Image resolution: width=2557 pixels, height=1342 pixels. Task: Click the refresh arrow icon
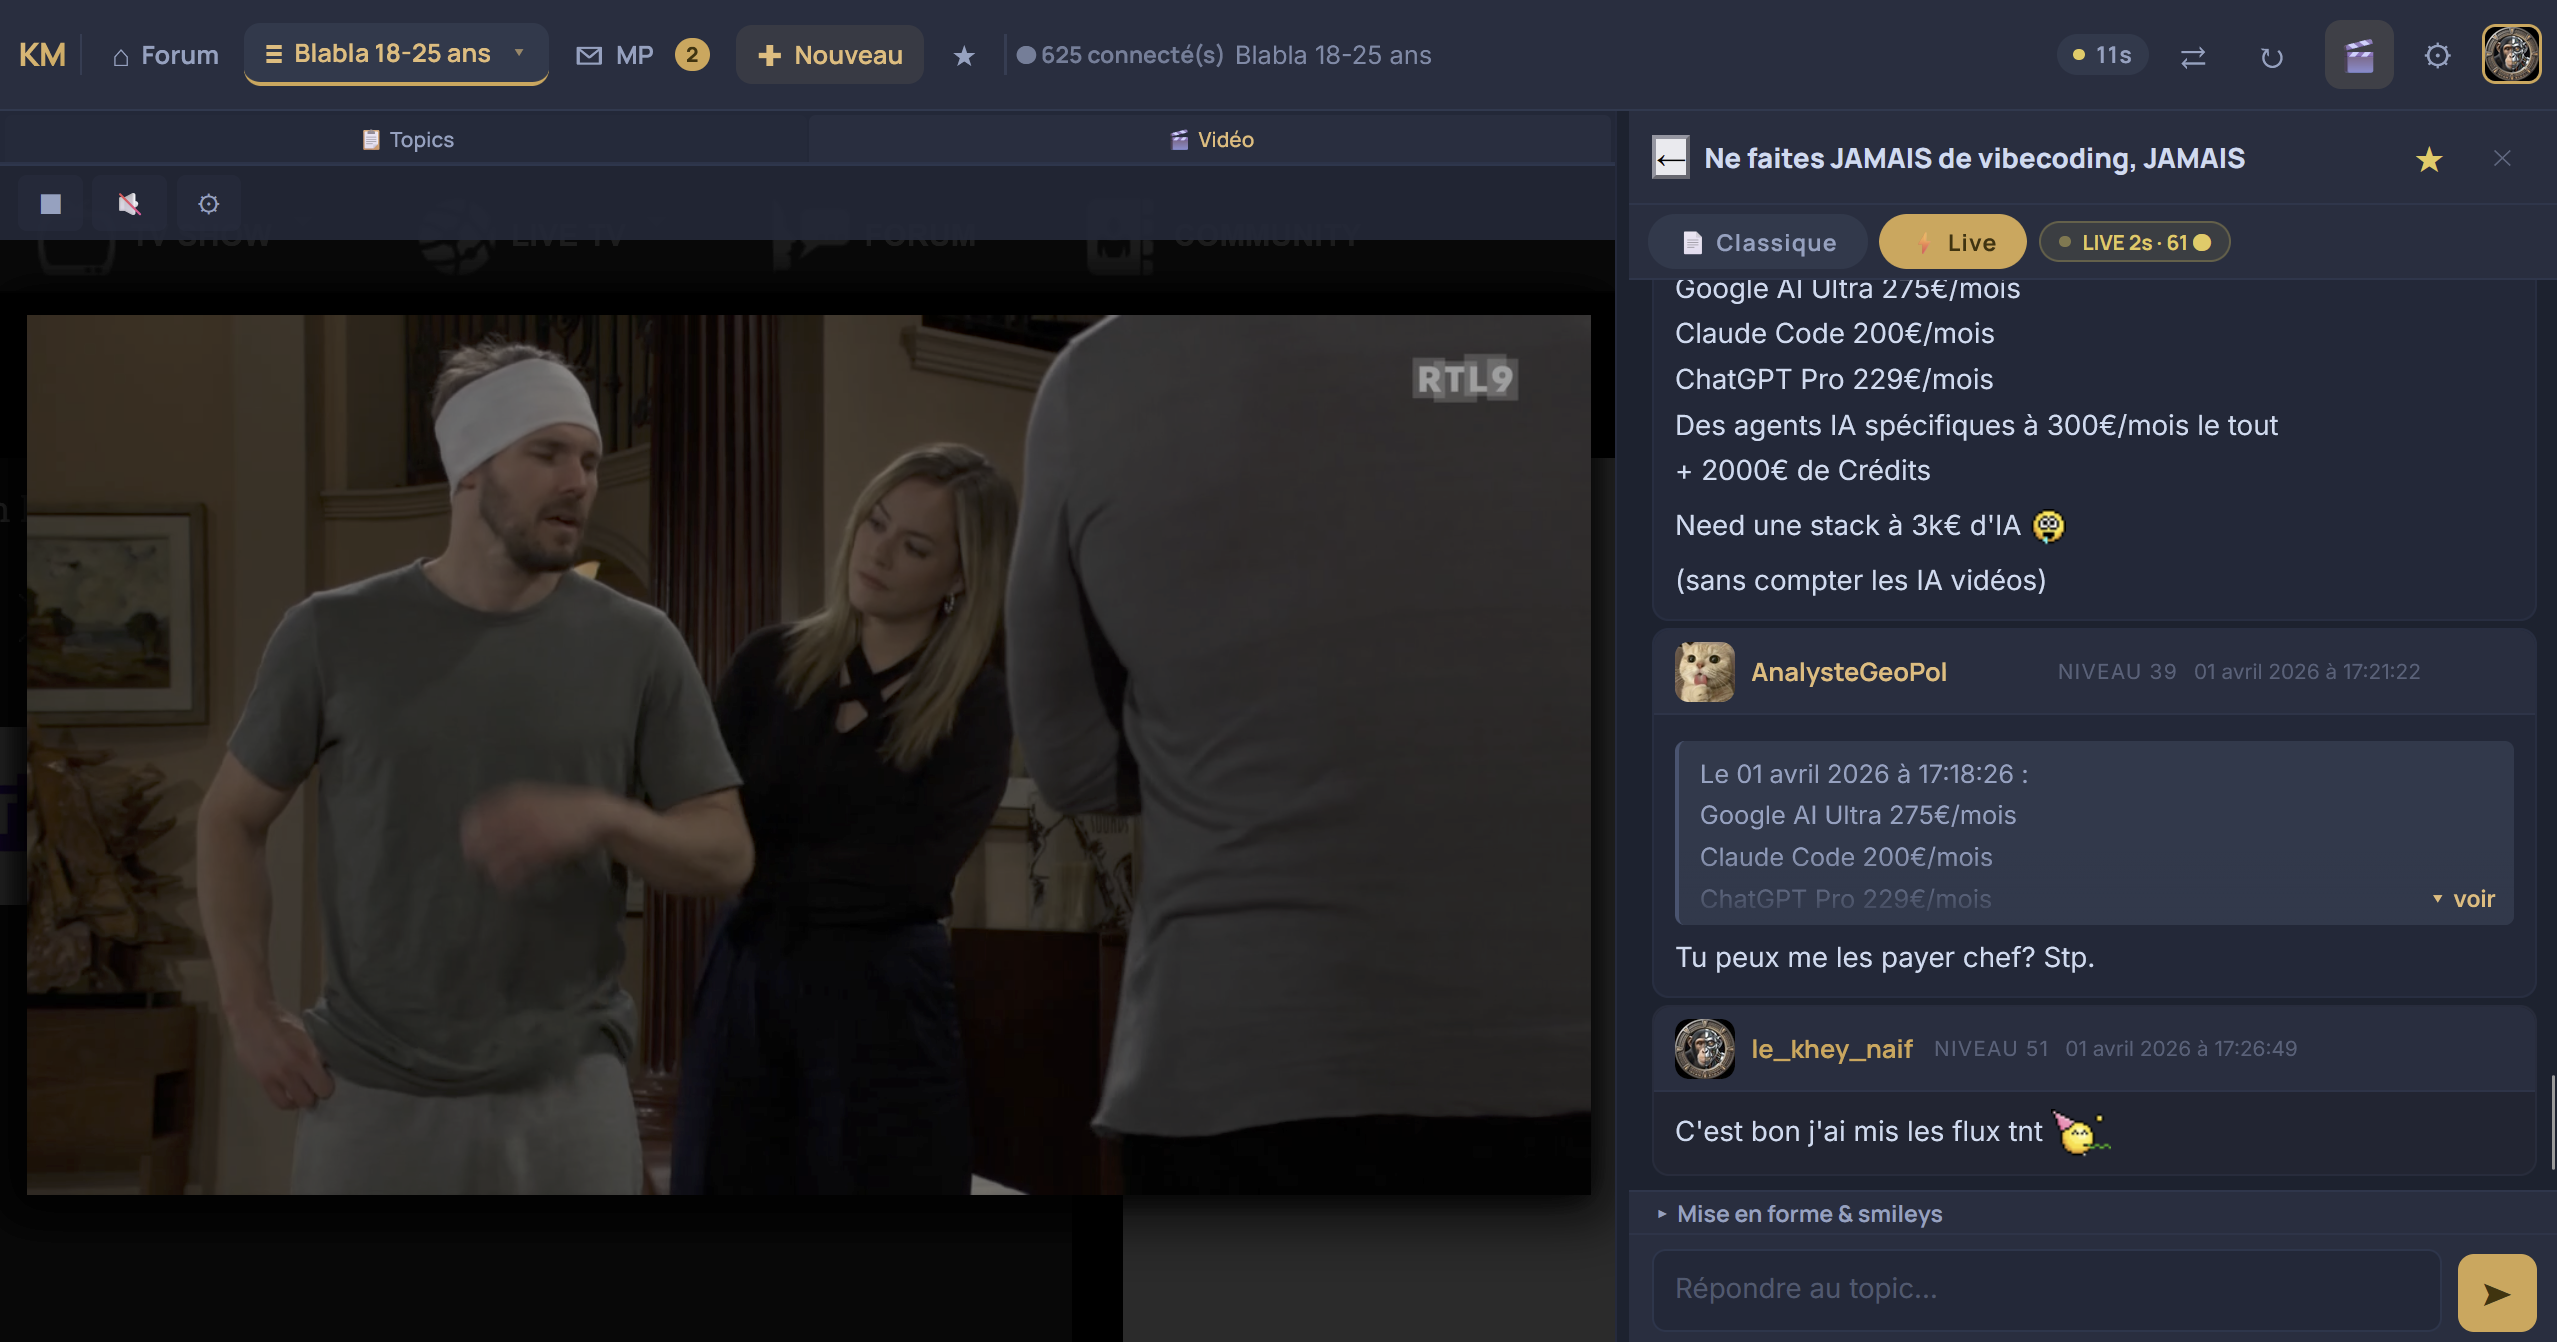point(2271,57)
